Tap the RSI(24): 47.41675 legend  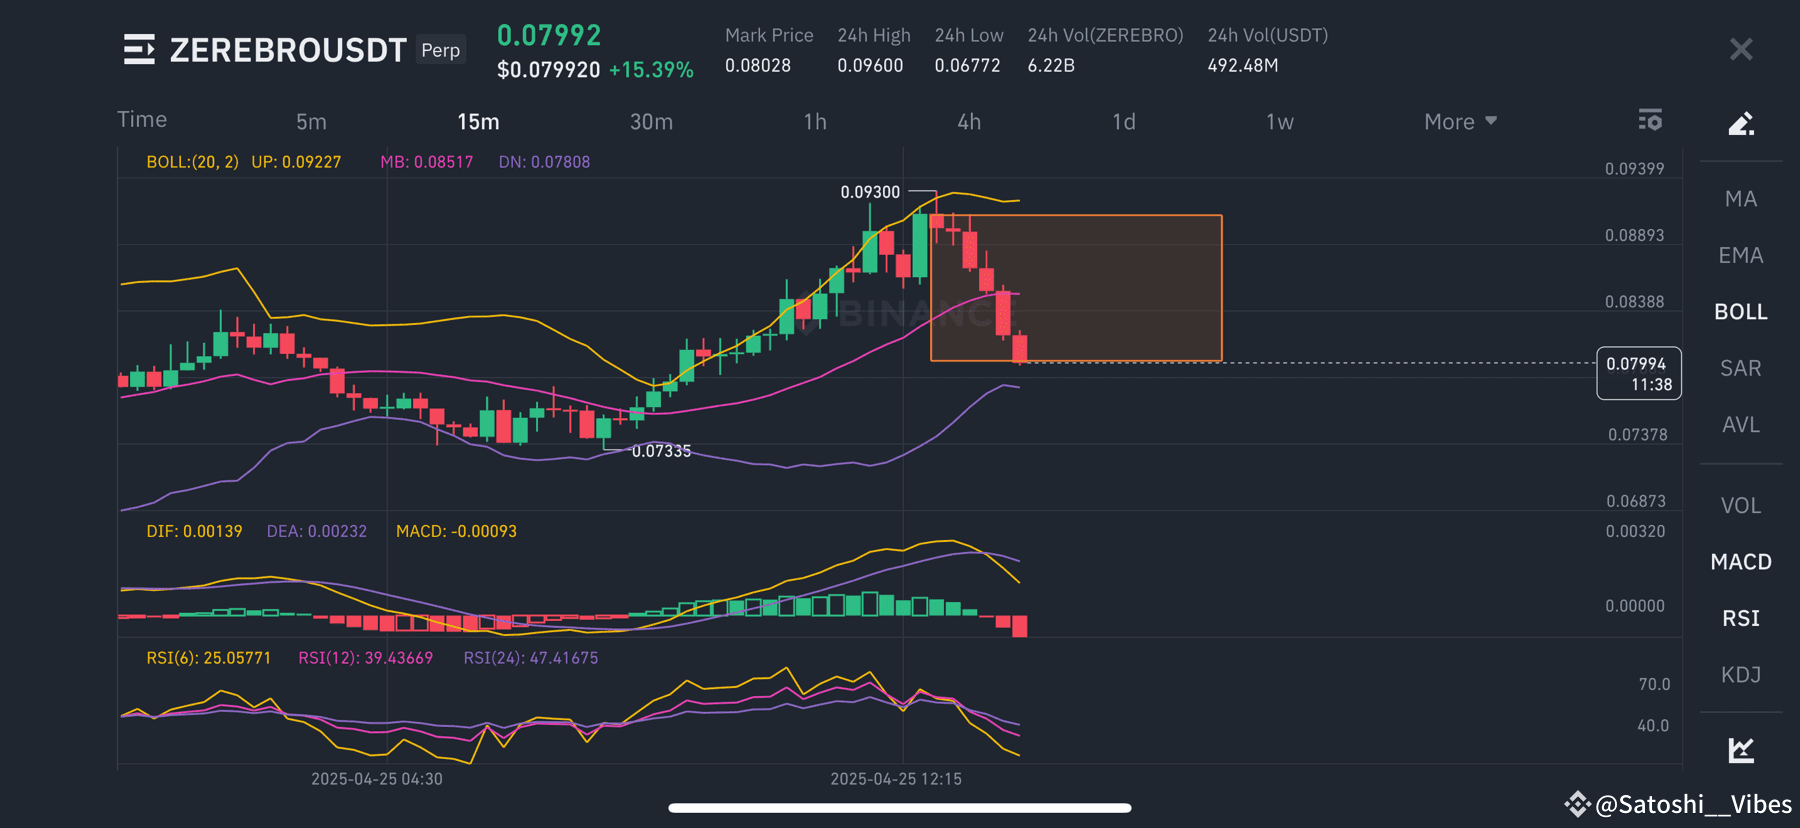tap(531, 658)
